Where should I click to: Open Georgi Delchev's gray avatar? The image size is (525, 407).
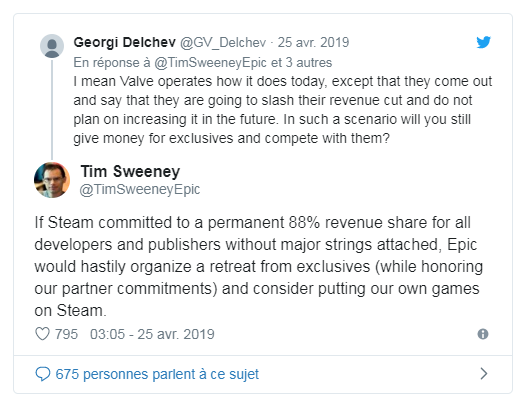pyautogui.click(x=52, y=46)
